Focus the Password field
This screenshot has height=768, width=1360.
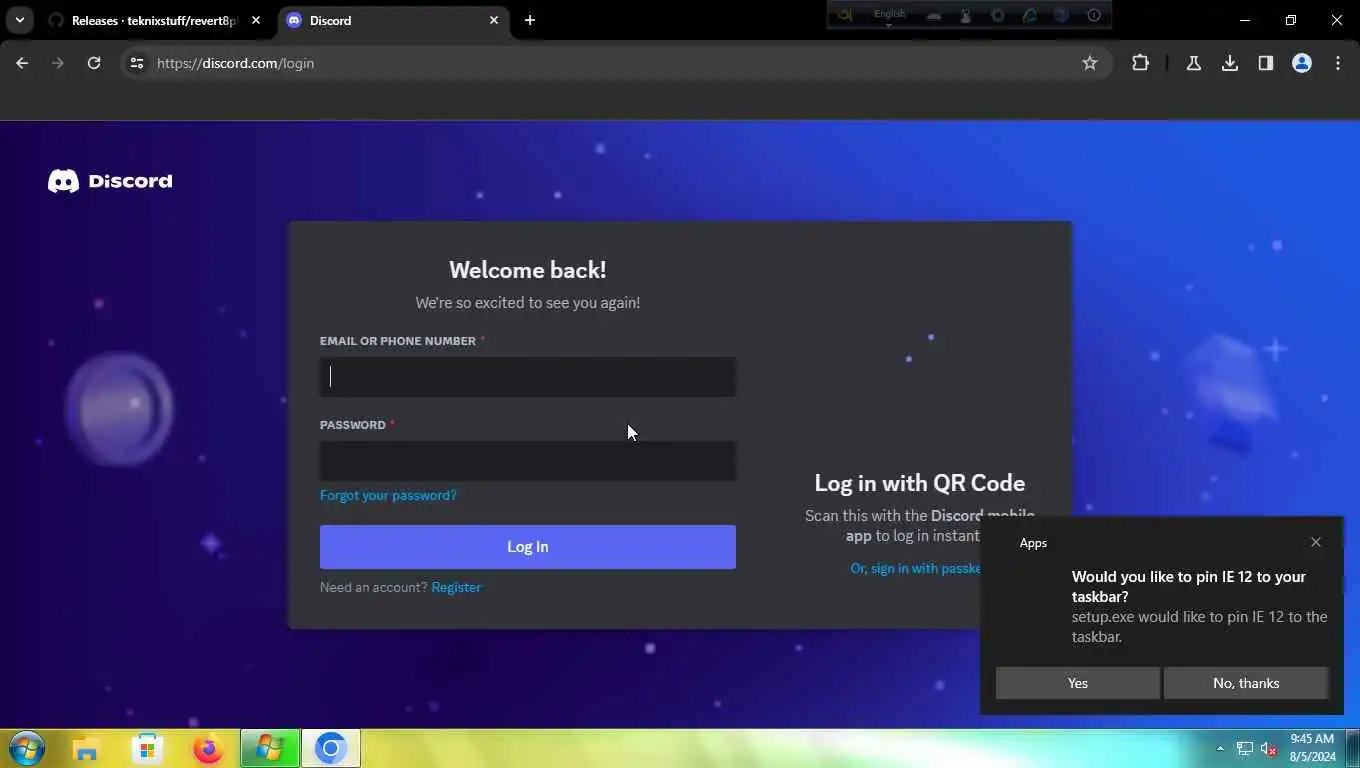(x=528, y=461)
